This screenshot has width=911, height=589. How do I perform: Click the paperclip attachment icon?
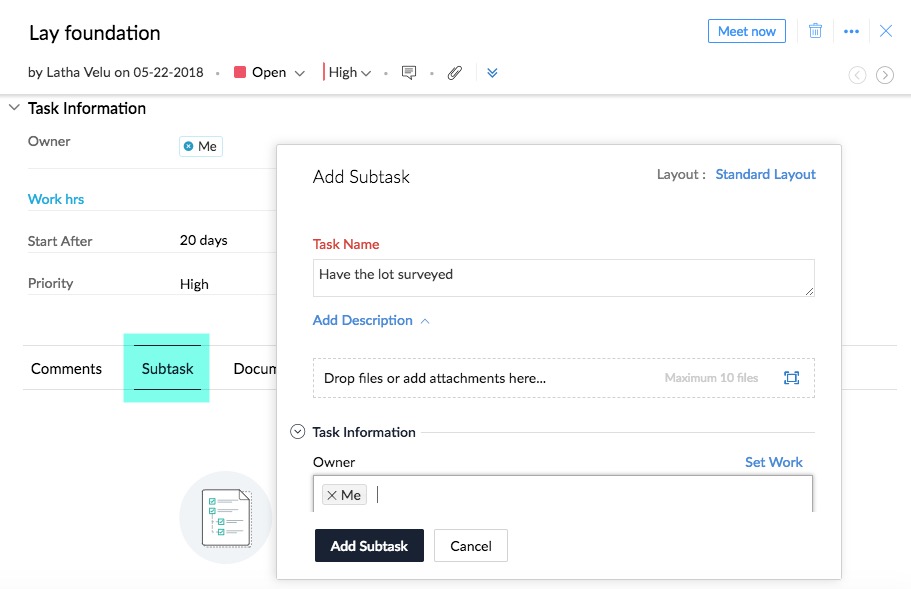coord(455,73)
